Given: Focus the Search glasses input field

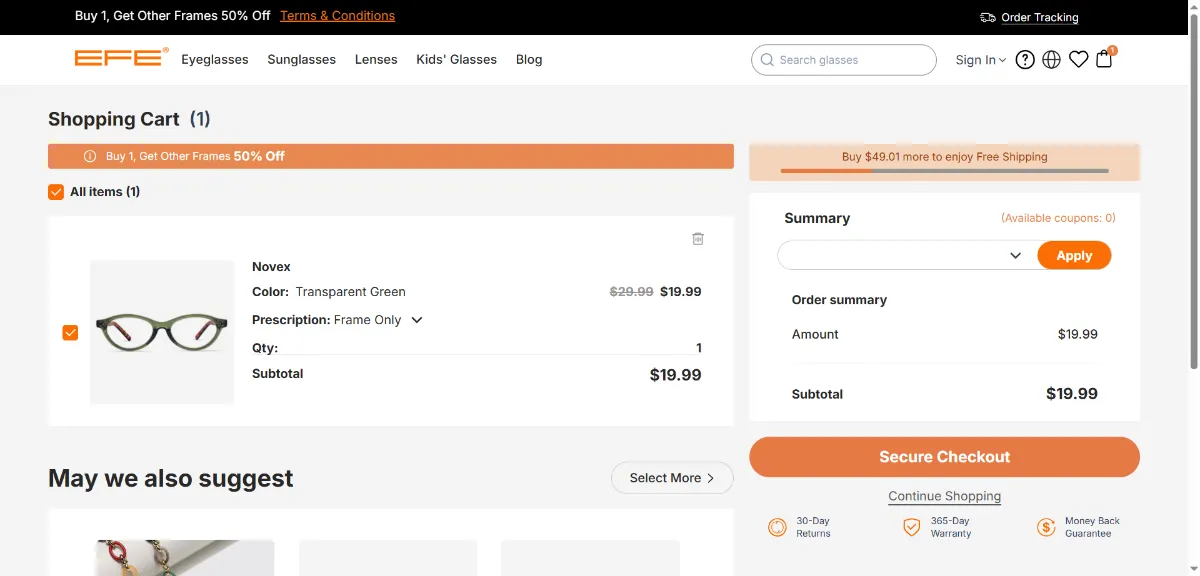Looking at the screenshot, I should point(844,60).
